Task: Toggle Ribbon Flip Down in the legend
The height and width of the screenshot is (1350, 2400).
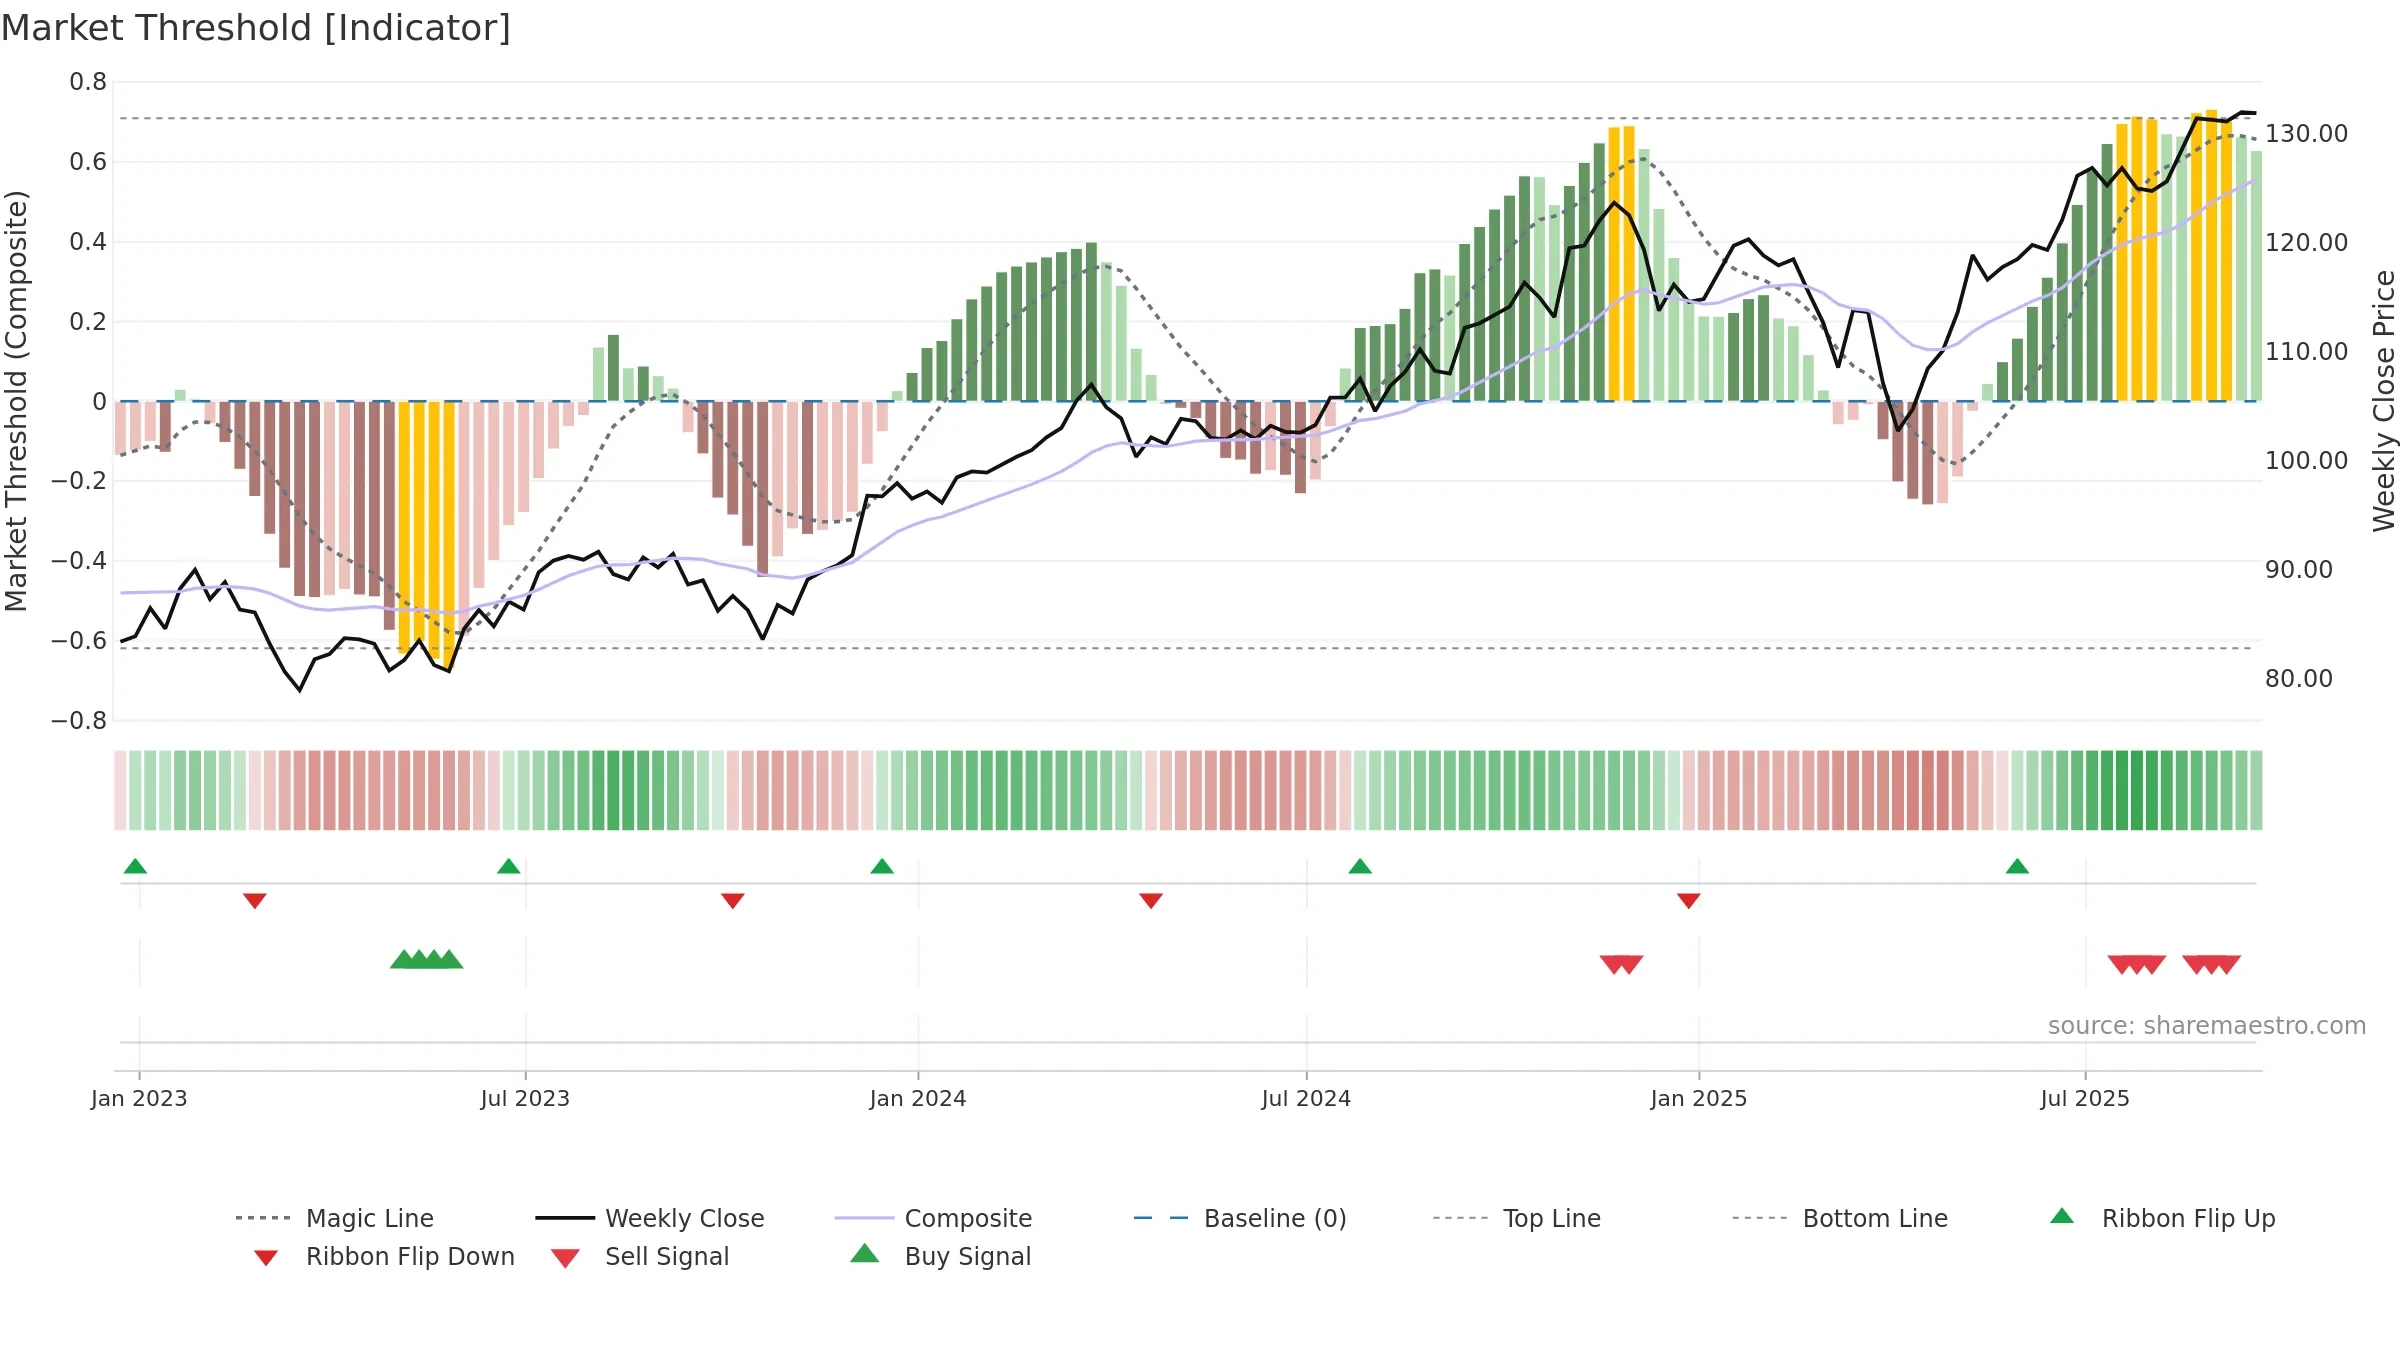Action: [x=384, y=1256]
